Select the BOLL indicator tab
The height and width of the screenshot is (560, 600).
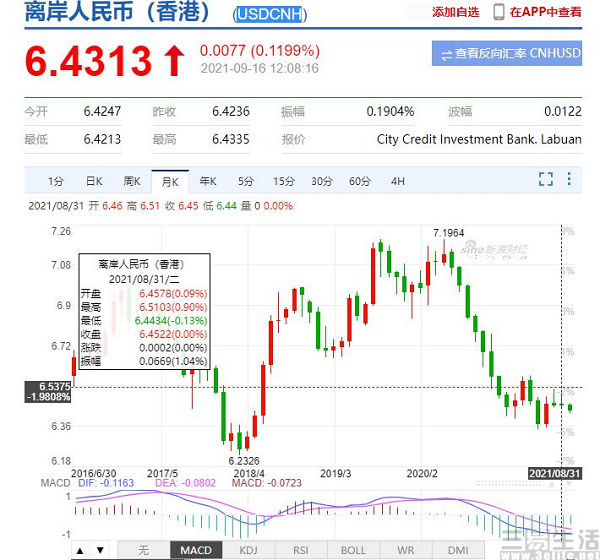tap(353, 550)
